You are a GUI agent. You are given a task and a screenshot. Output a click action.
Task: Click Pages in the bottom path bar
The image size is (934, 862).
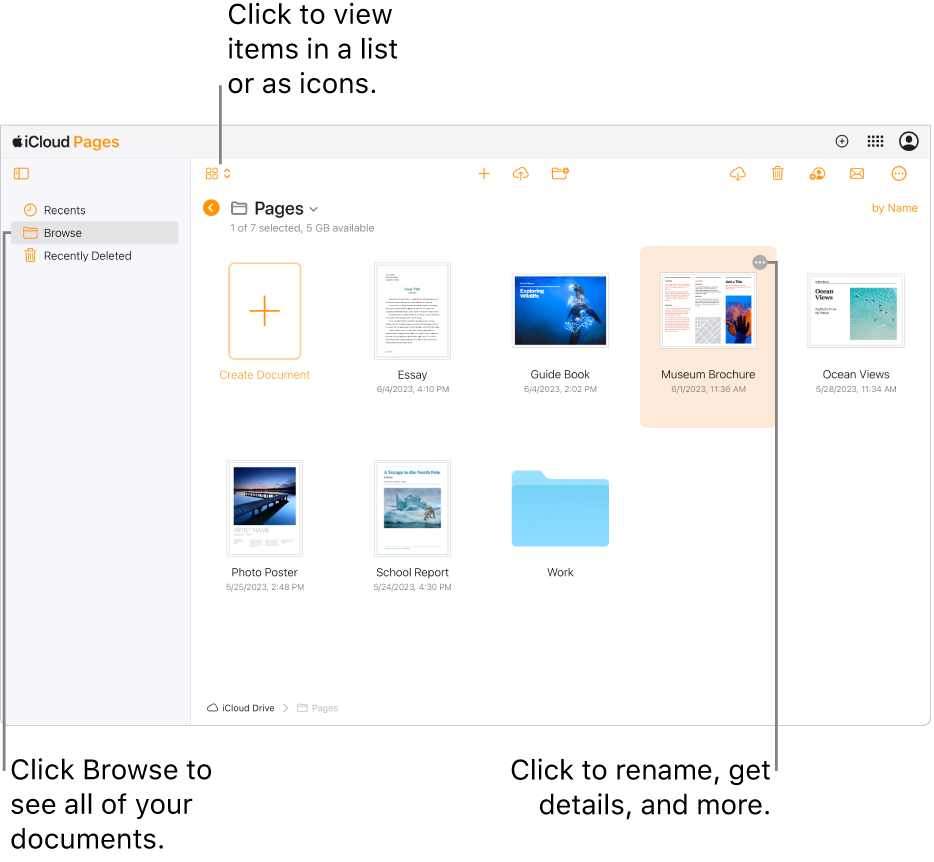317,708
